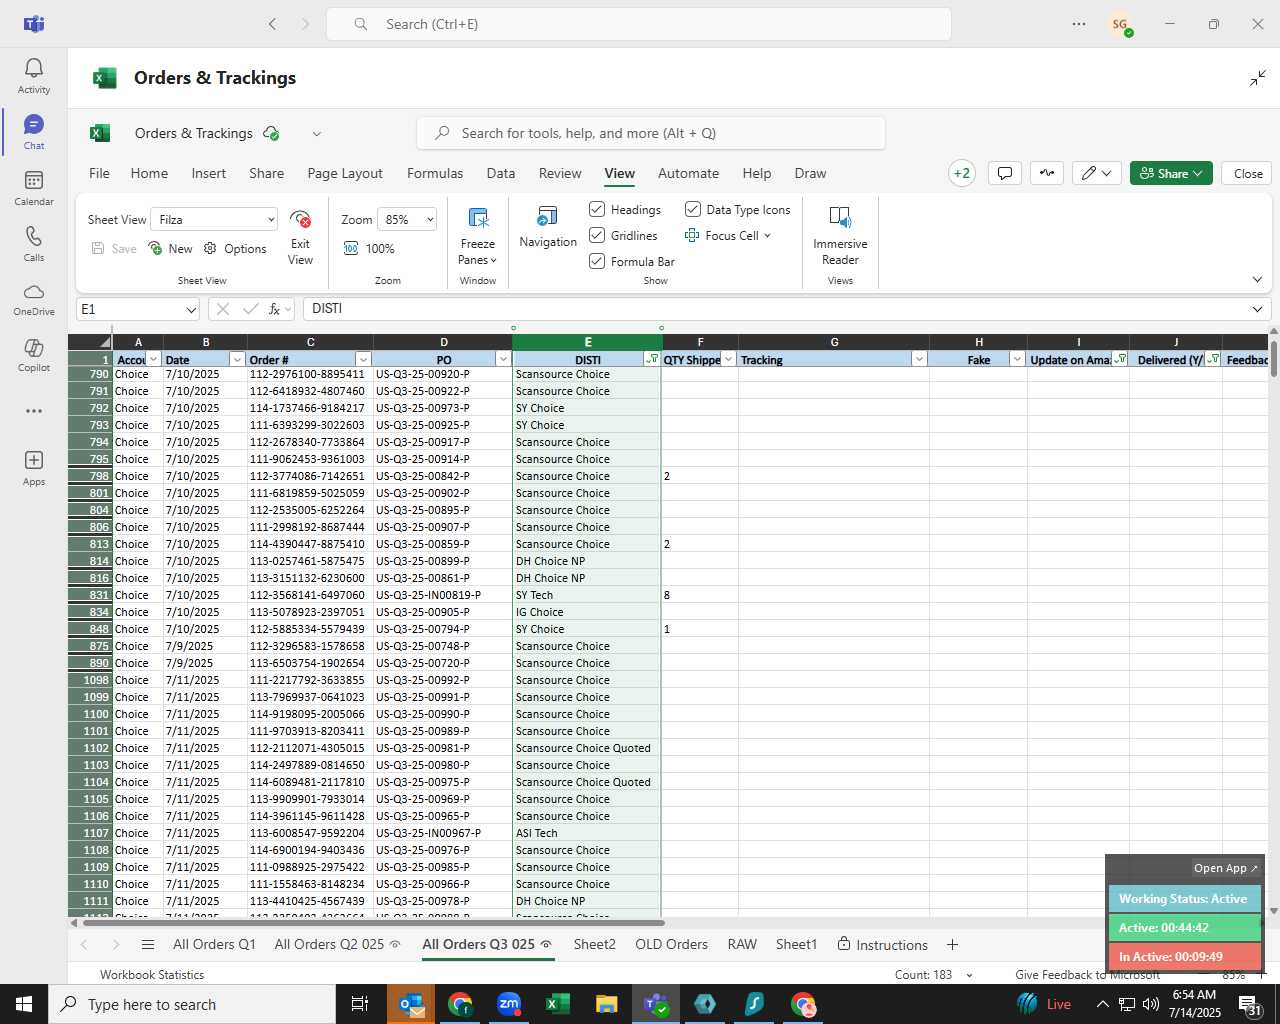Open the Tracking column filter dropdown

tap(919, 360)
